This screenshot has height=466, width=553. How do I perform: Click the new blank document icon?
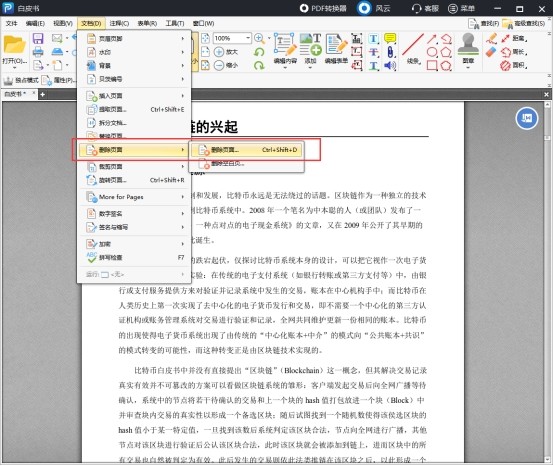[x=57, y=65]
